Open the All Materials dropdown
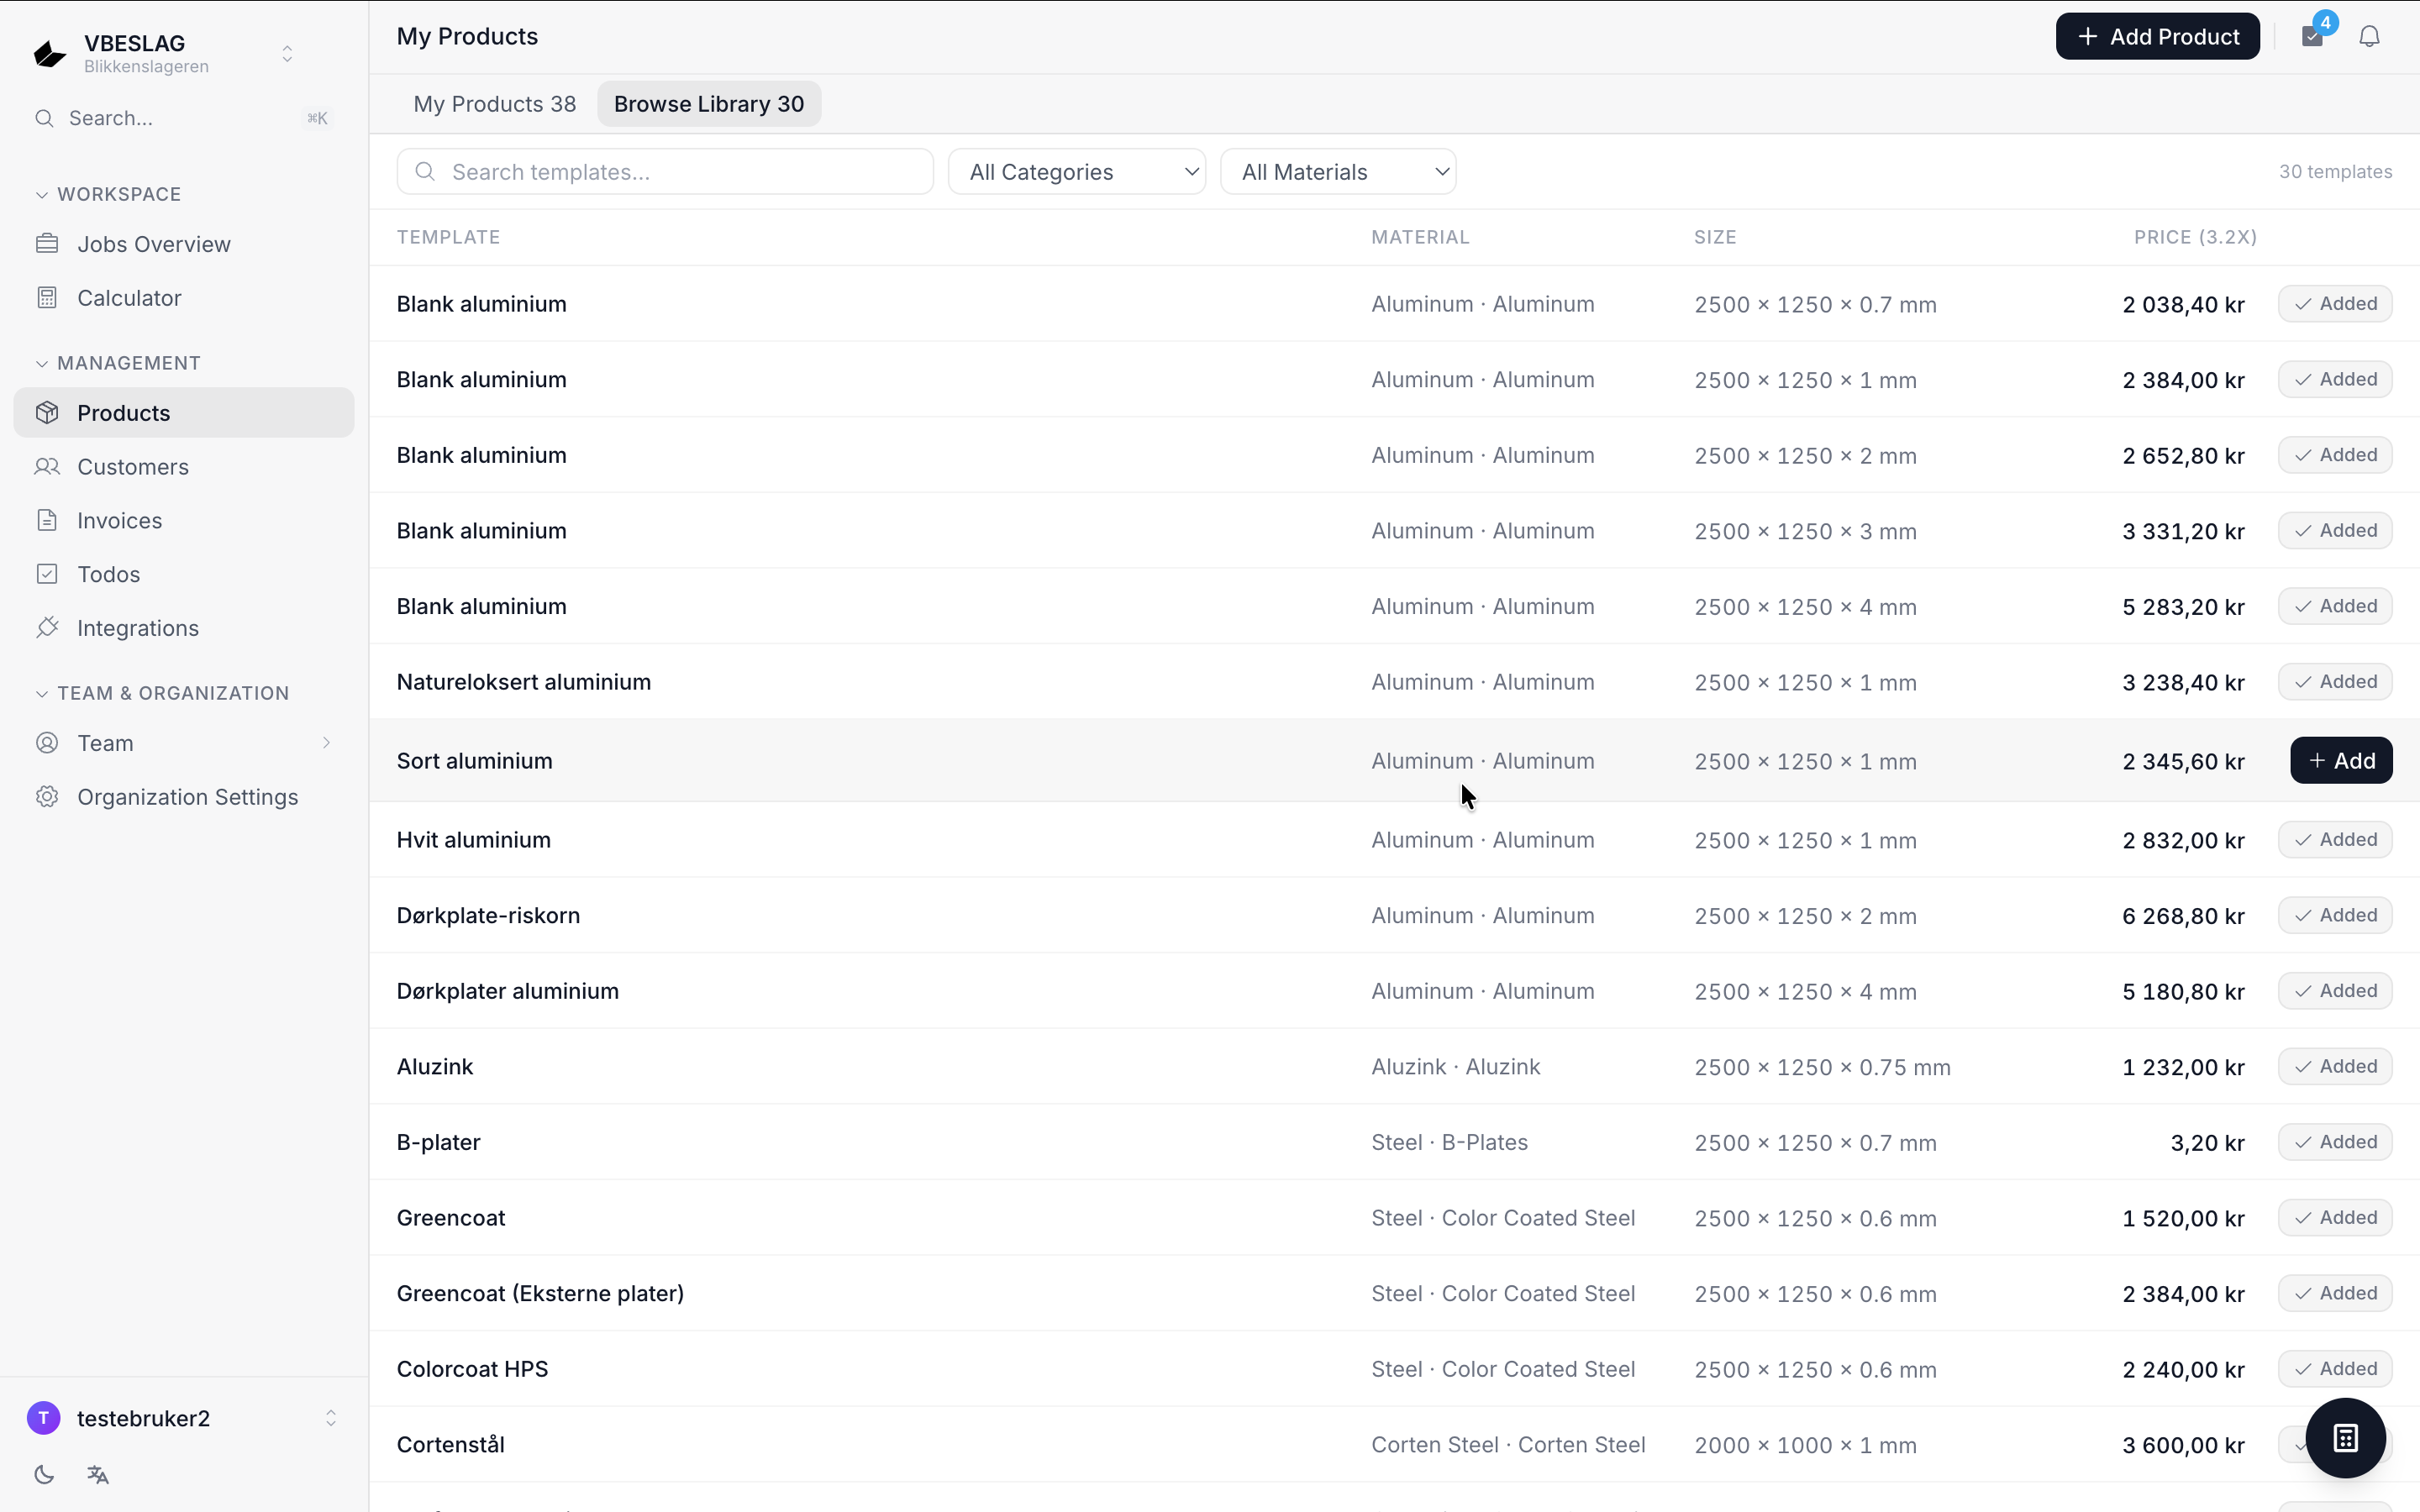 click(x=1338, y=172)
